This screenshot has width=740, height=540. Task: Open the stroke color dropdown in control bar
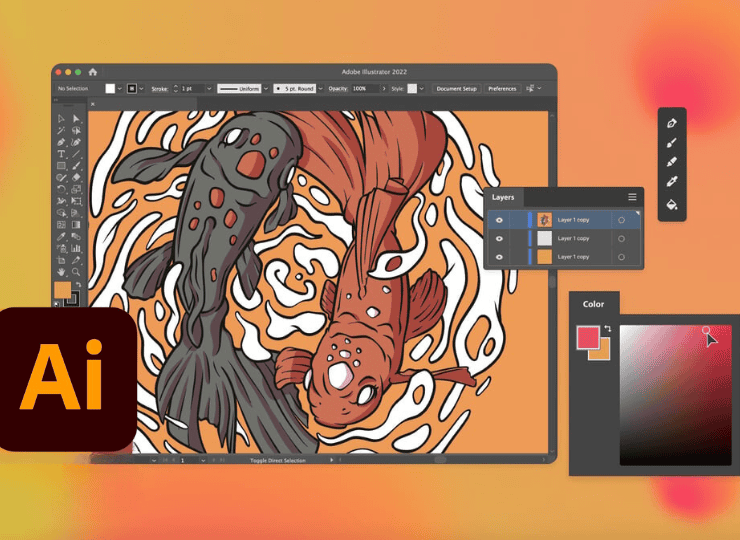coord(142,88)
